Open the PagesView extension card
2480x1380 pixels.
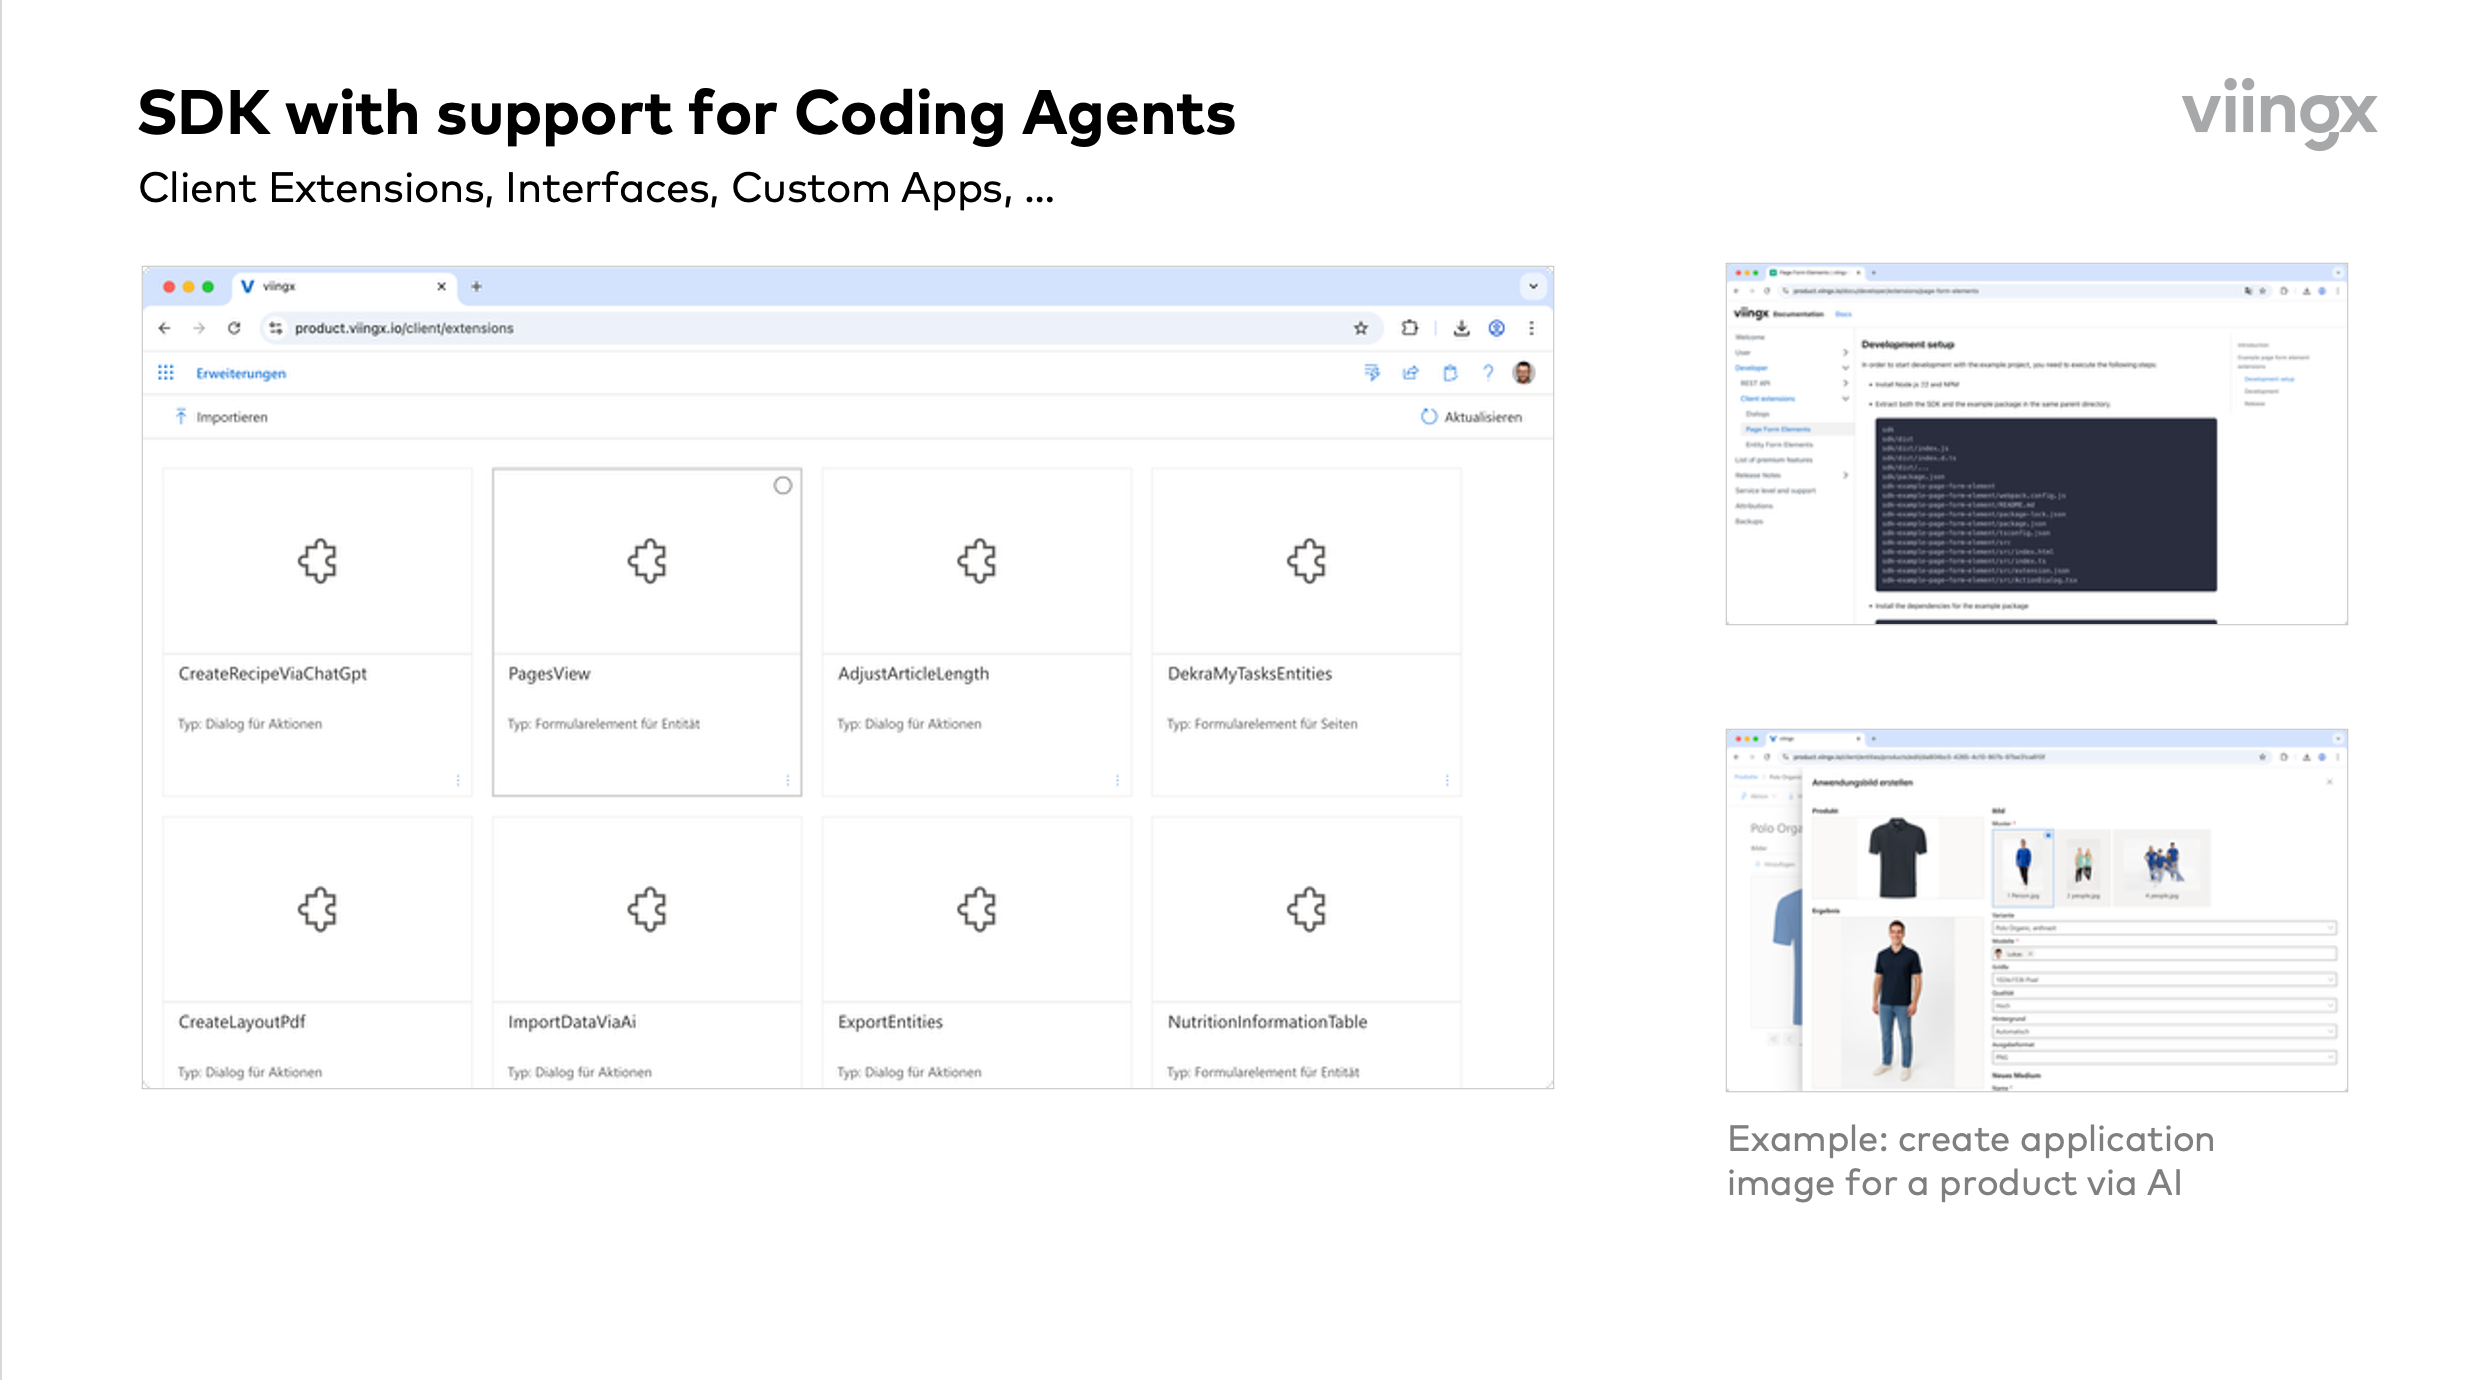647,632
